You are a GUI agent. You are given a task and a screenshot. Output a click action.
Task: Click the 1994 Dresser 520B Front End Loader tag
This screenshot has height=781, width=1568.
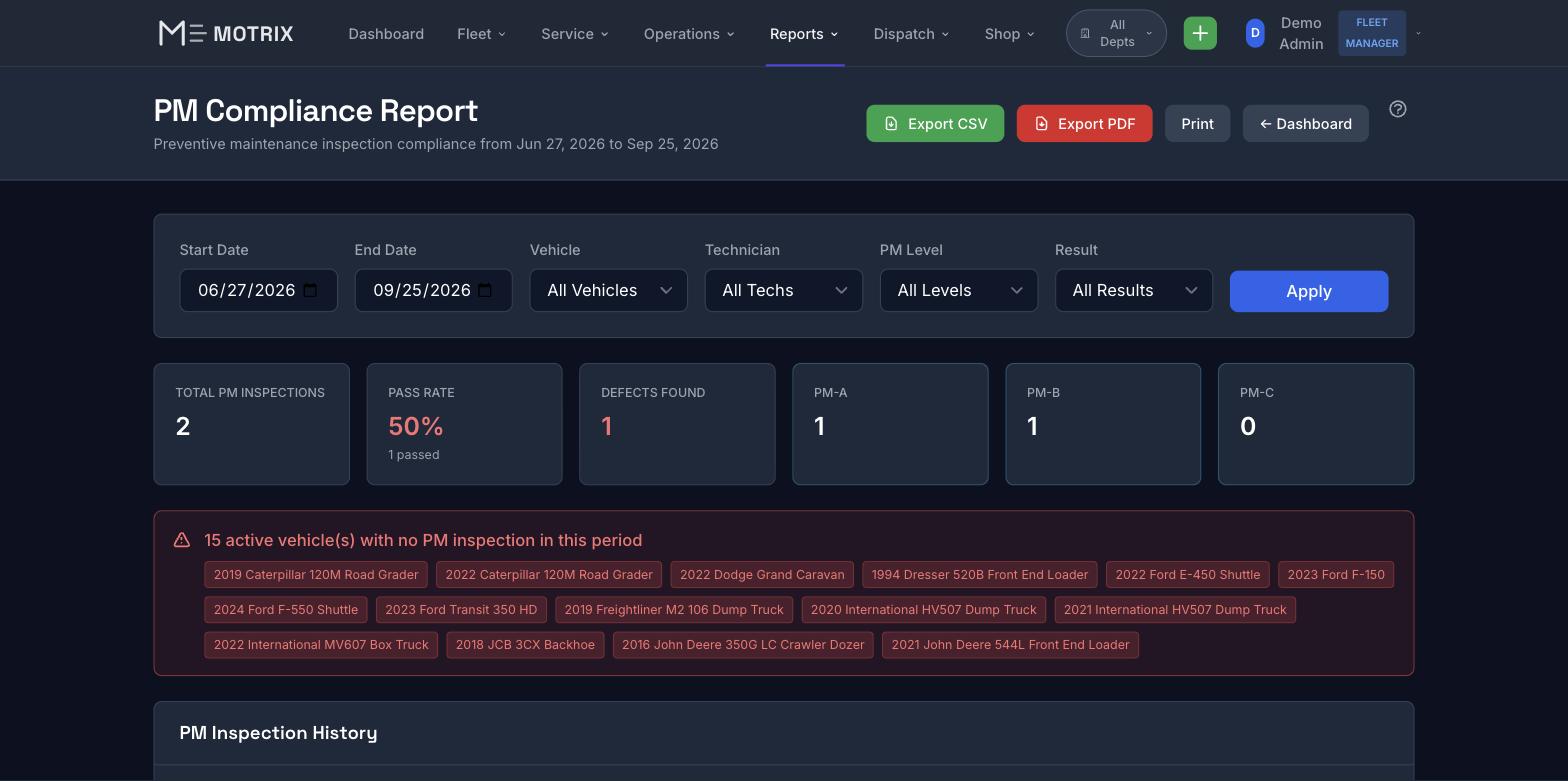pyautogui.click(x=979, y=575)
